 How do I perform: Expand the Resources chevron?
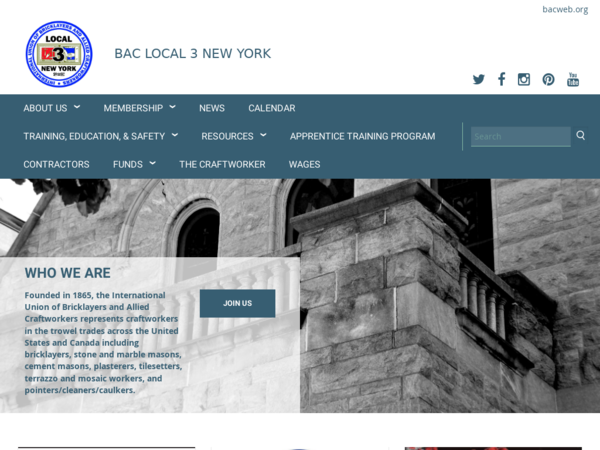[x=263, y=135]
